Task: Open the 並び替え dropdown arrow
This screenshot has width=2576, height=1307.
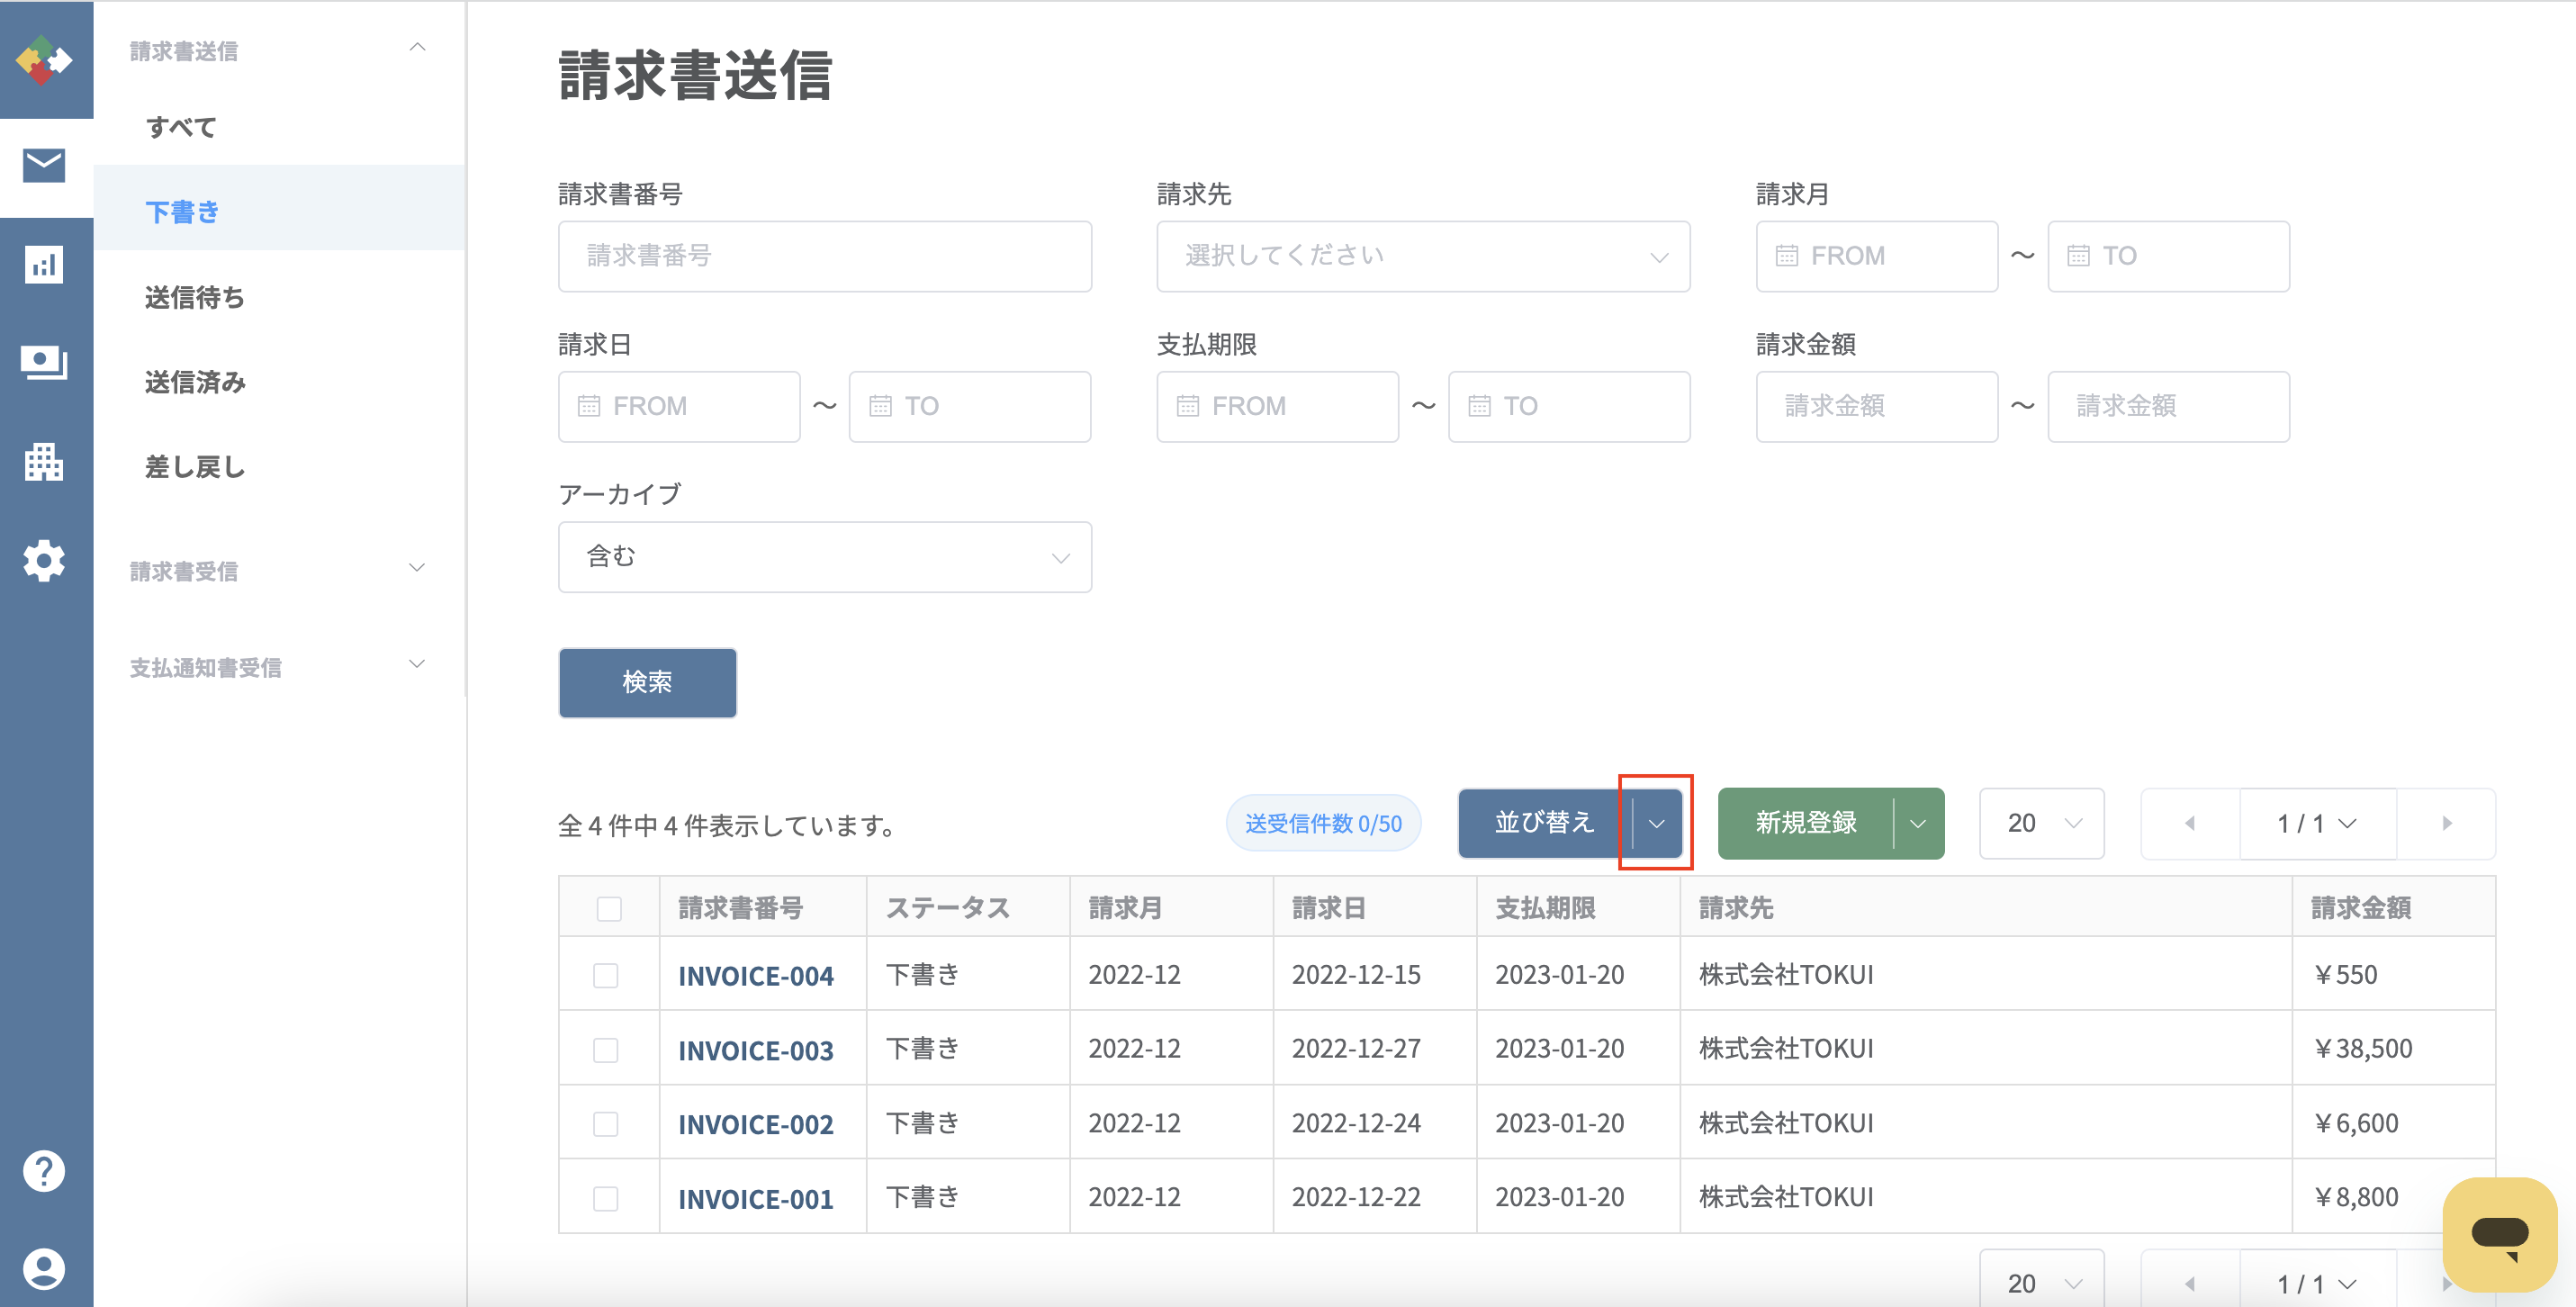Action: tap(1657, 823)
